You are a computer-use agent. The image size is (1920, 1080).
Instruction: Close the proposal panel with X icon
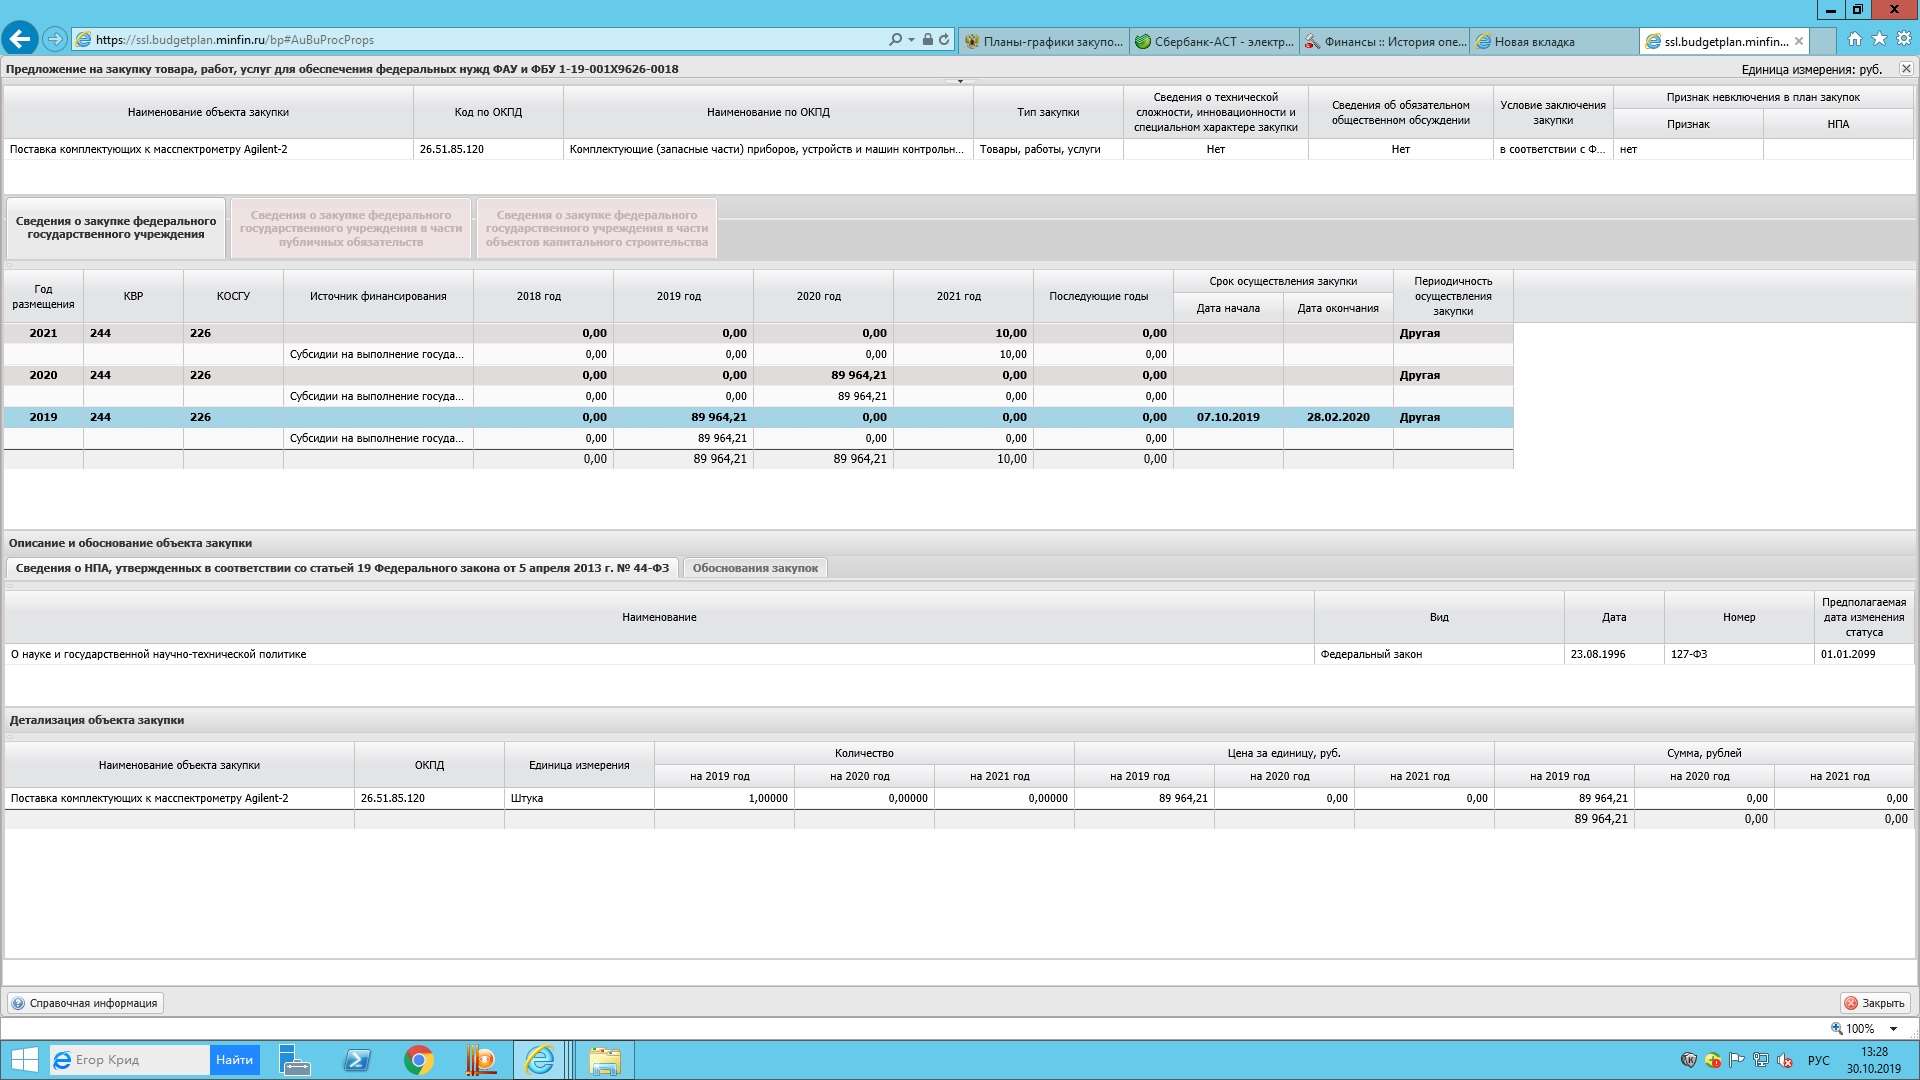[x=1906, y=69]
